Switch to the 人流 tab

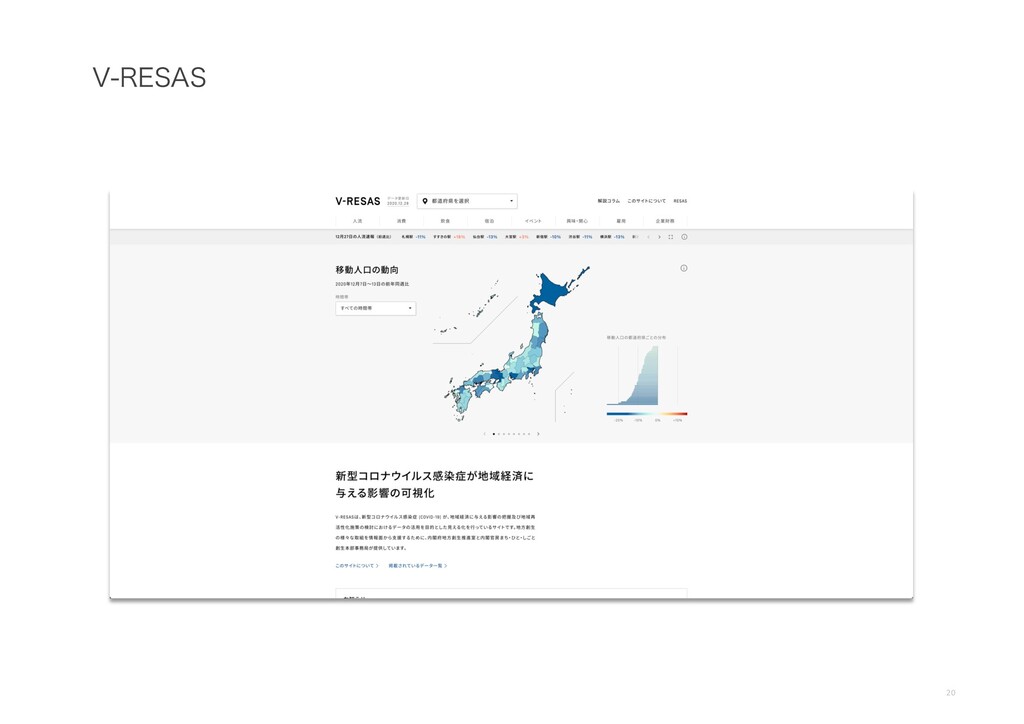pyautogui.click(x=357, y=221)
